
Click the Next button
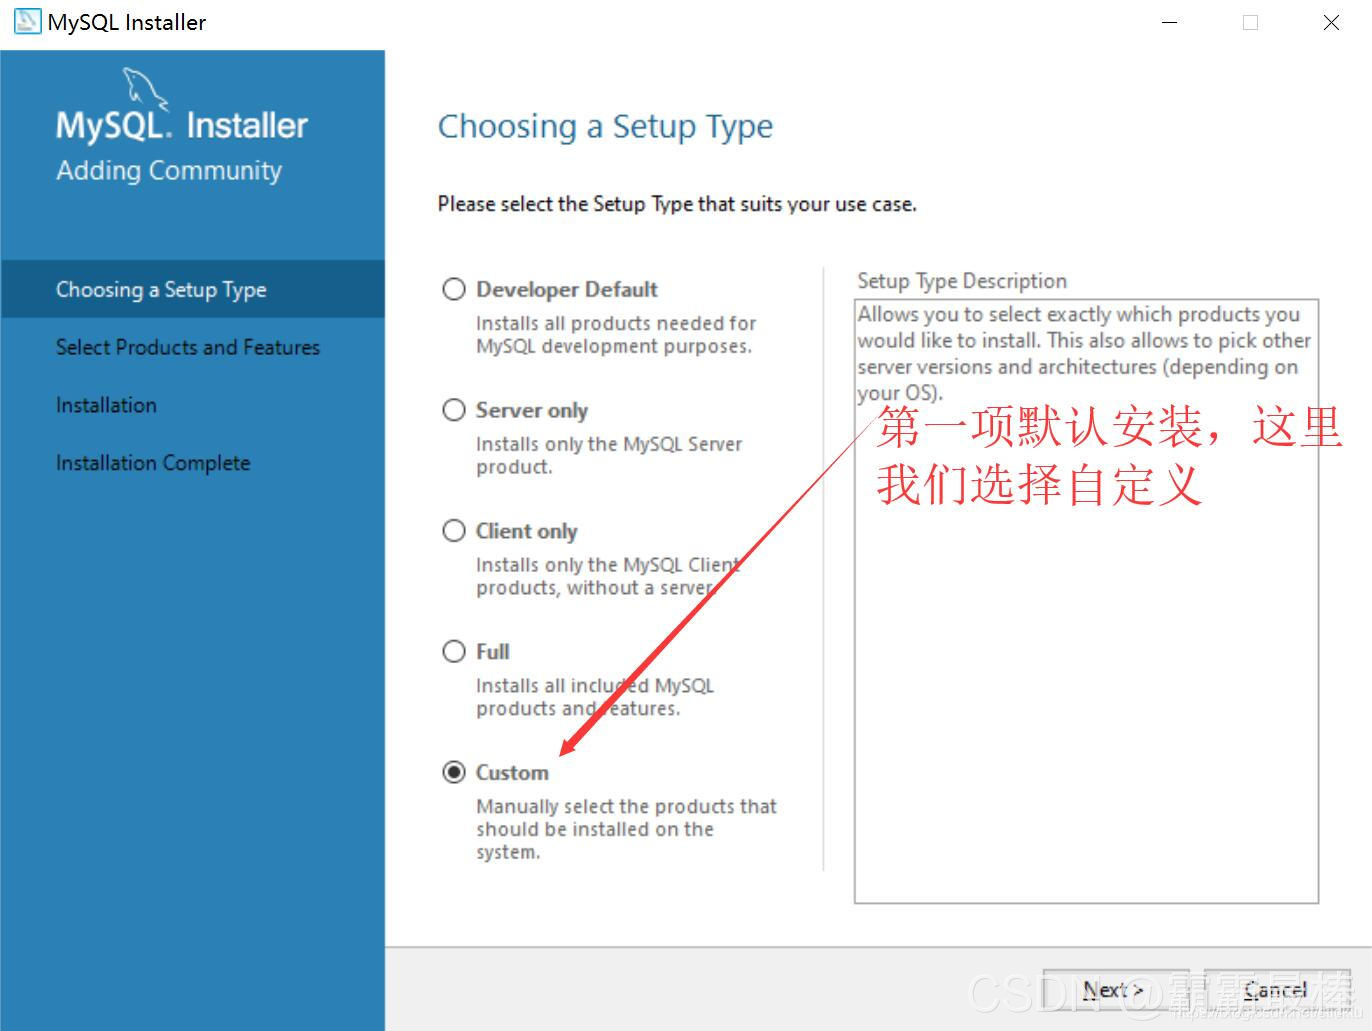click(1115, 990)
